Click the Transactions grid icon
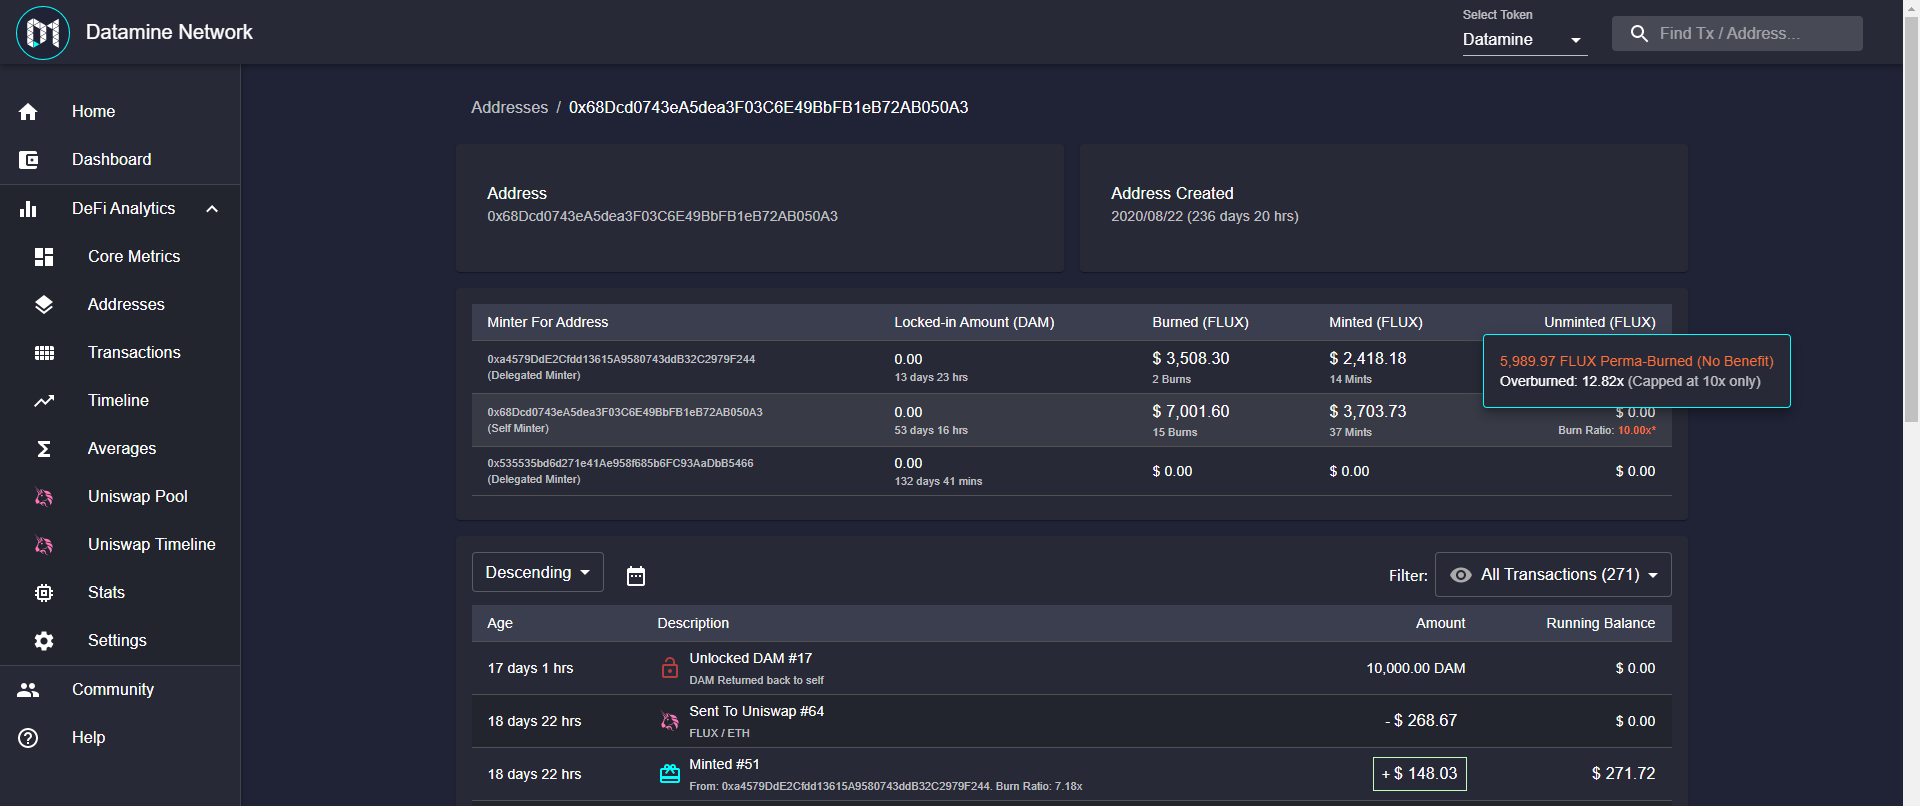1920x806 pixels. [x=44, y=353]
